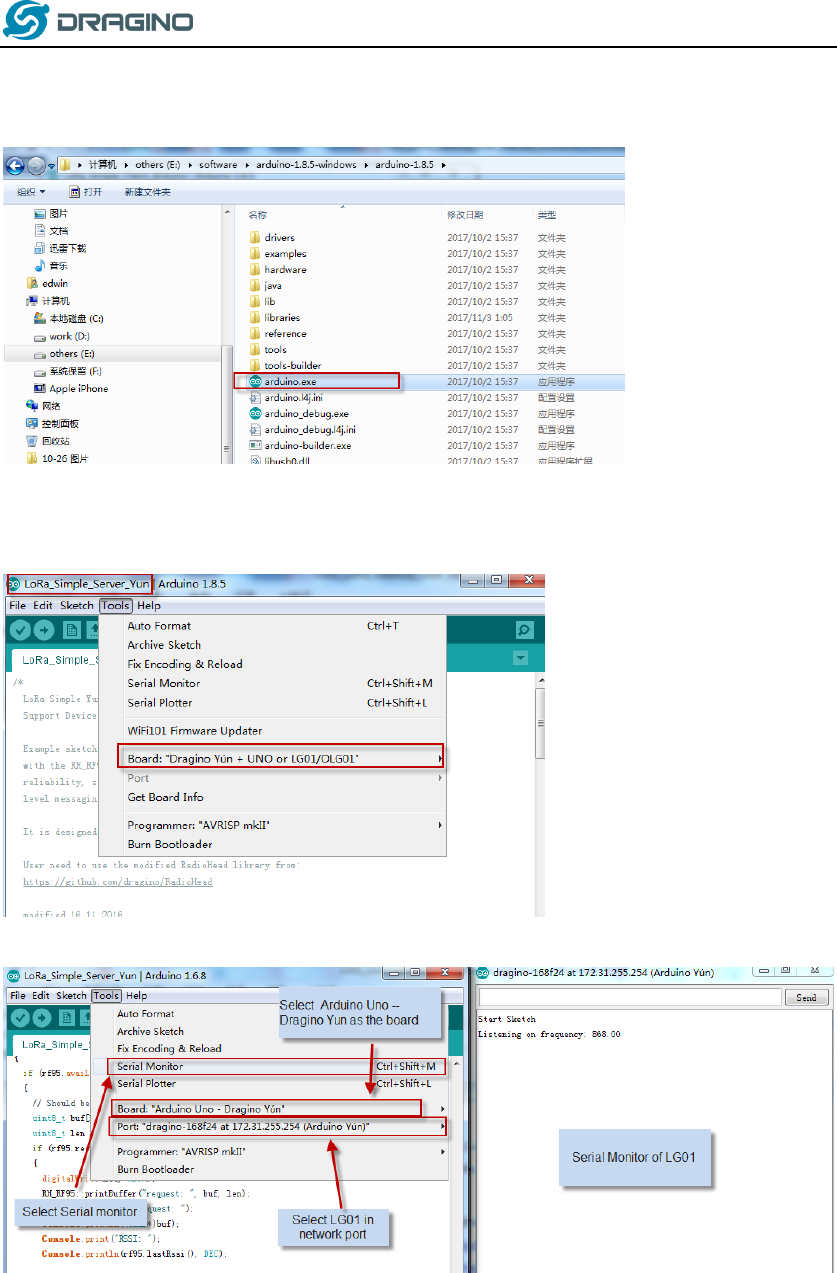837x1273 pixels.
Task: Click 新建文件夹 button in Explorer
Action: point(147,192)
